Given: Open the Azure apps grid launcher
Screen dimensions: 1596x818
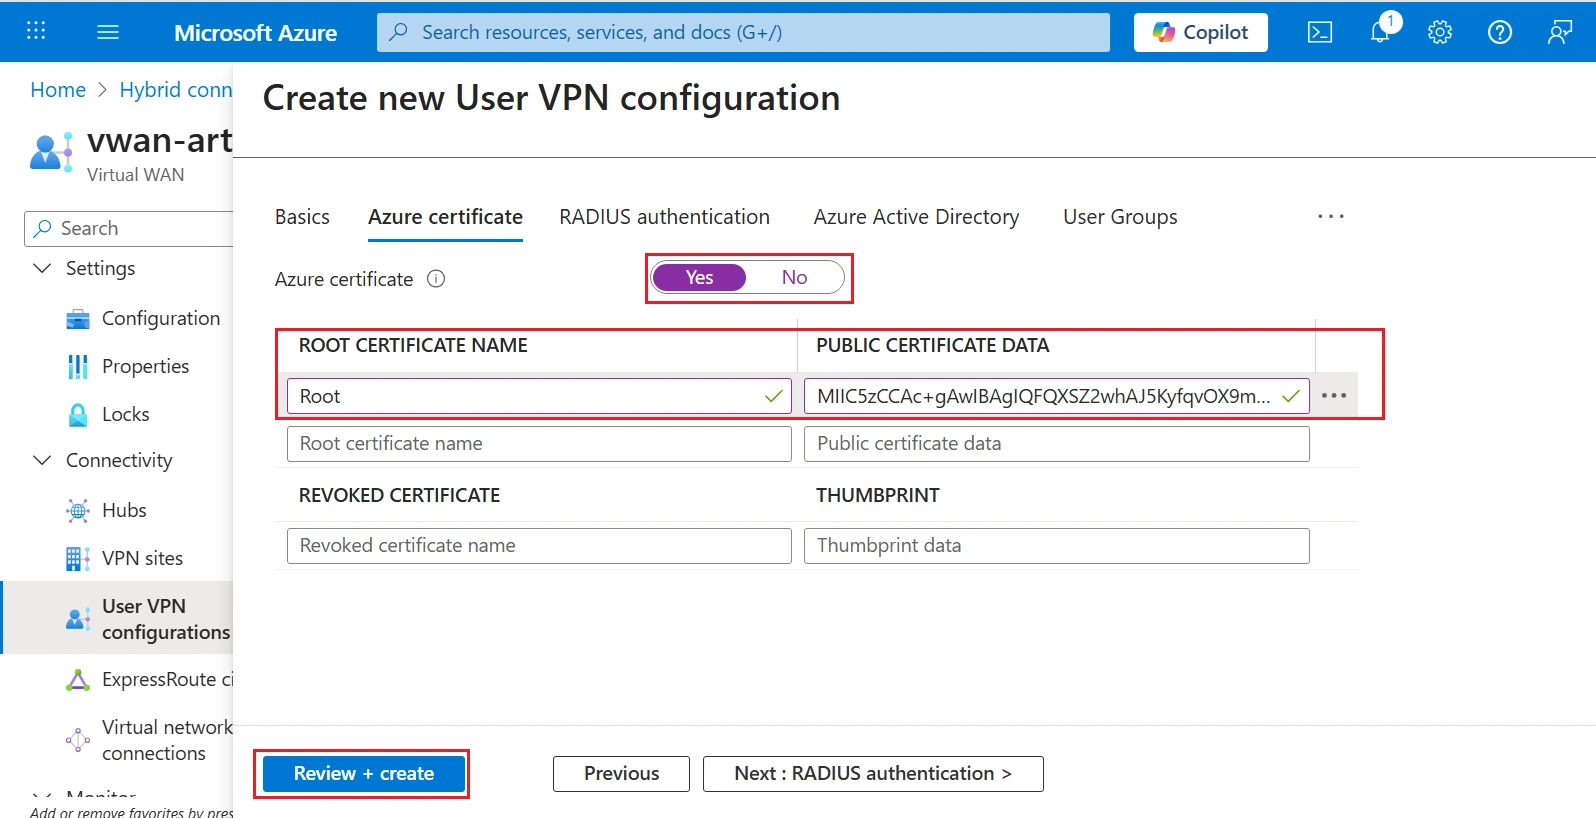Looking at the screenshot, I should click(36, 31).
